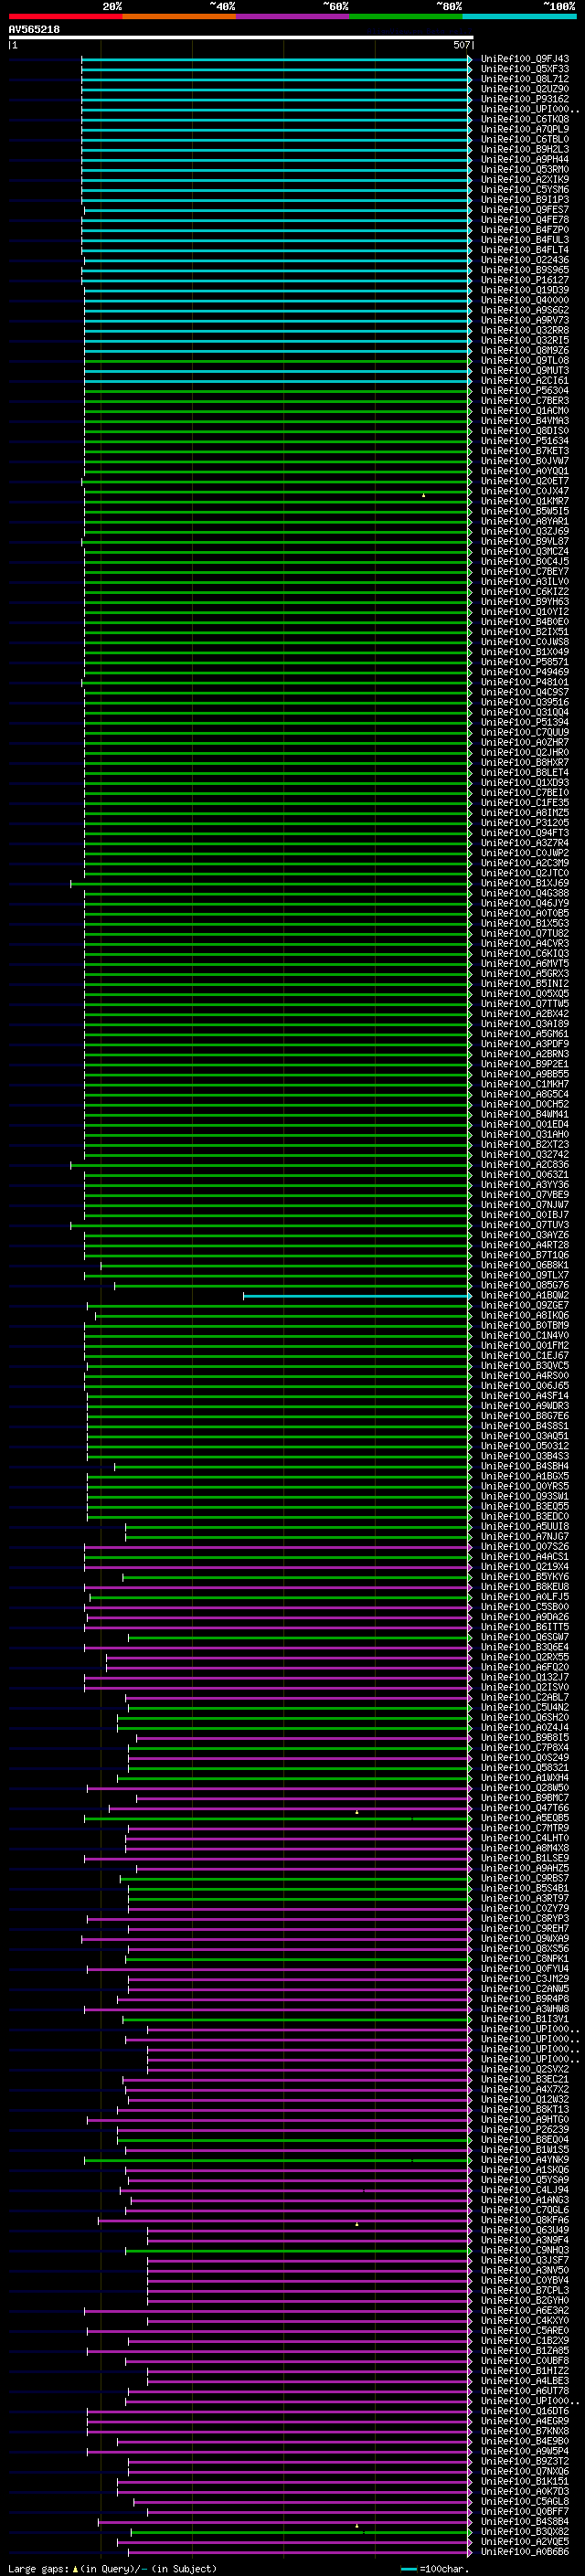Select hit label UniRef100_Q53RM0
The height and width of the screenshot is (2576, 585).
point(525,169)
